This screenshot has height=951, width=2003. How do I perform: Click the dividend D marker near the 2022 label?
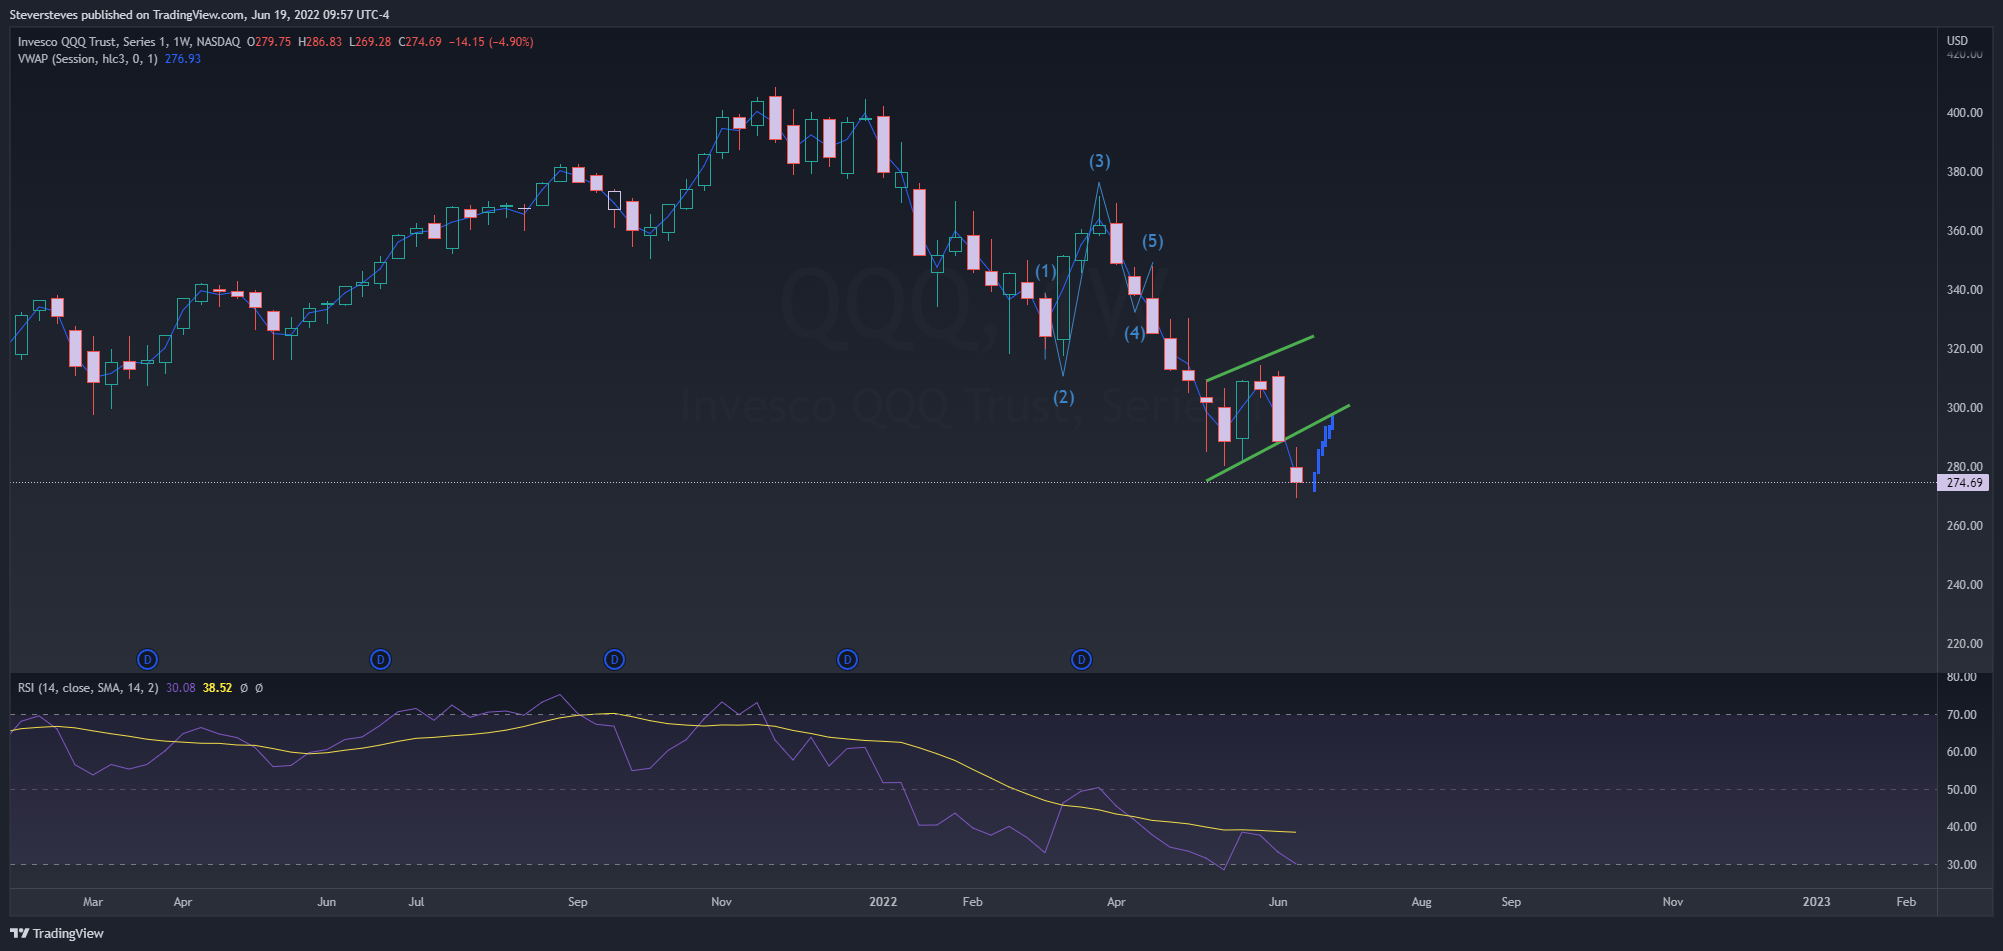[847, 659]
